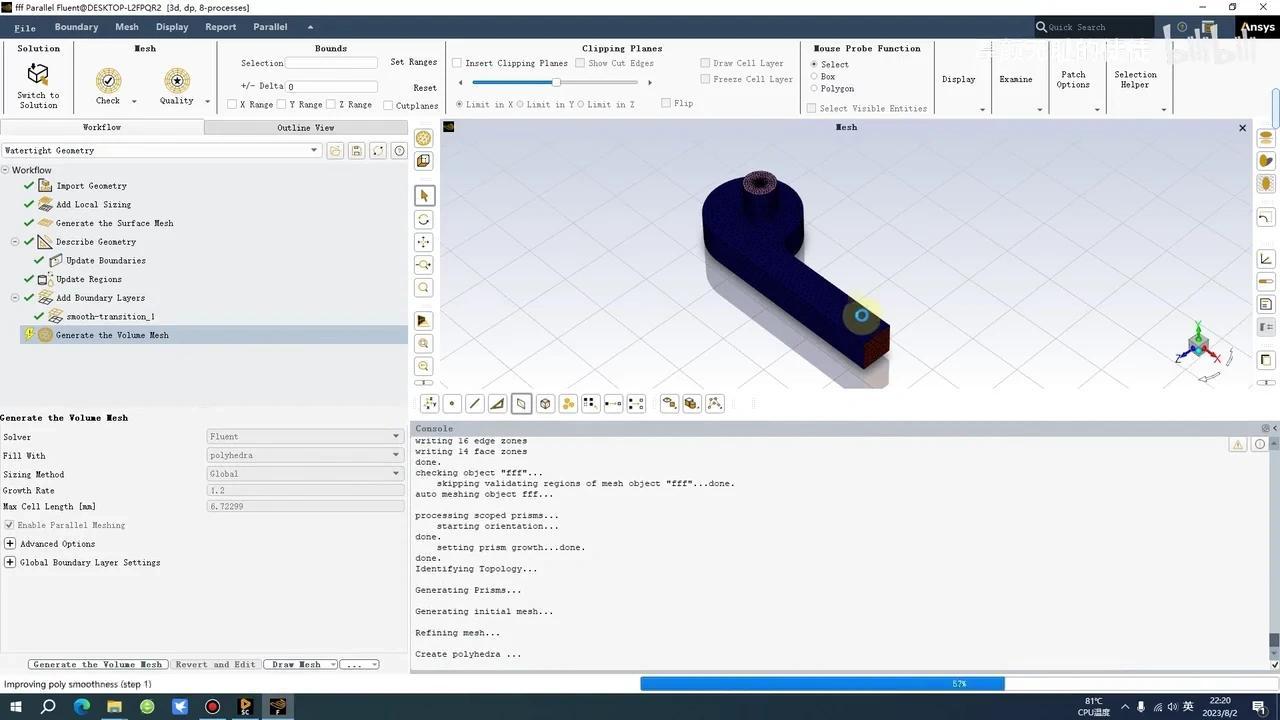Click the Draw Mesh button
The width and height of the screenshot is (1280, 720).
[297, 664]
